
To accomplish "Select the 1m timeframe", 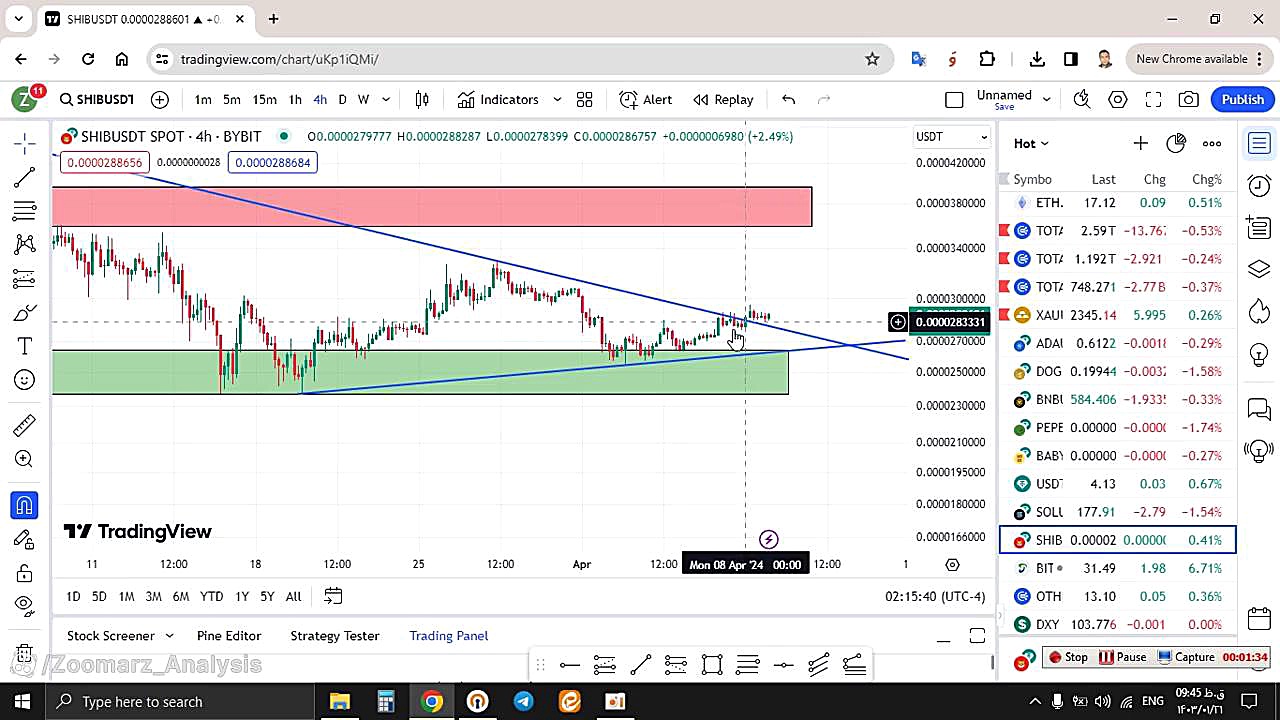I will point(203,99).
